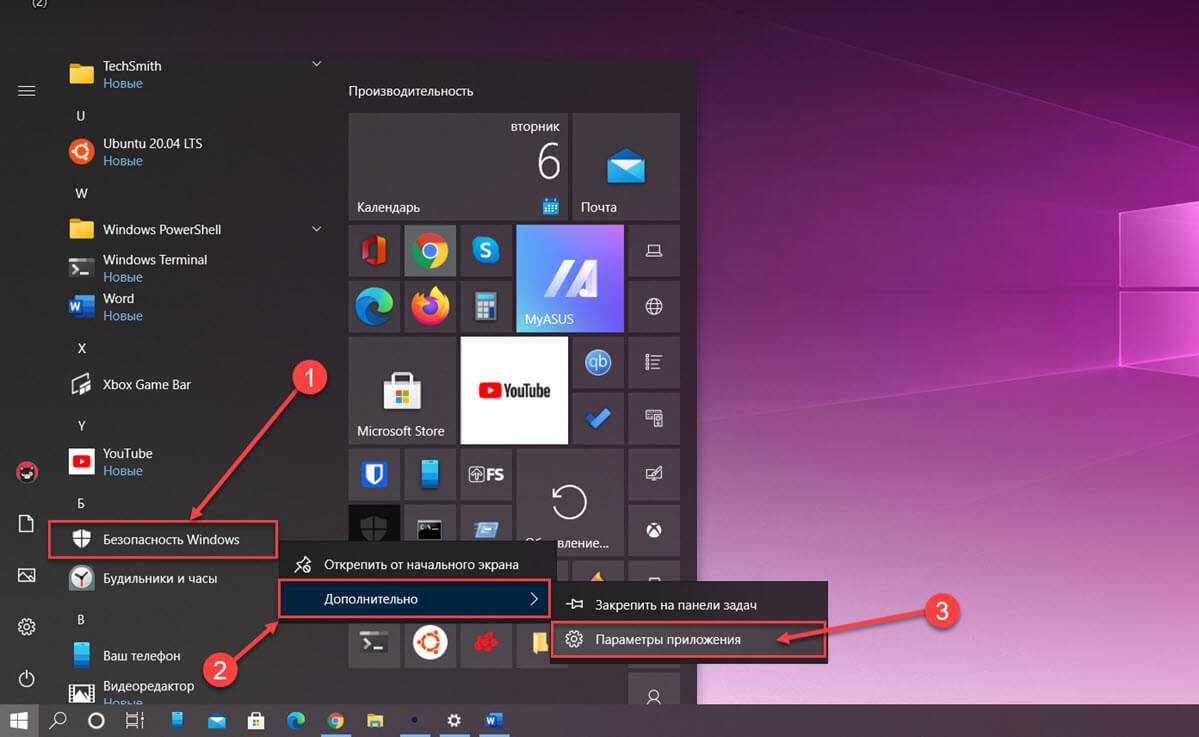Click the Power button in the Start sidebar
The height and width of the screenshot is (737, 1199).
(27, 678)
